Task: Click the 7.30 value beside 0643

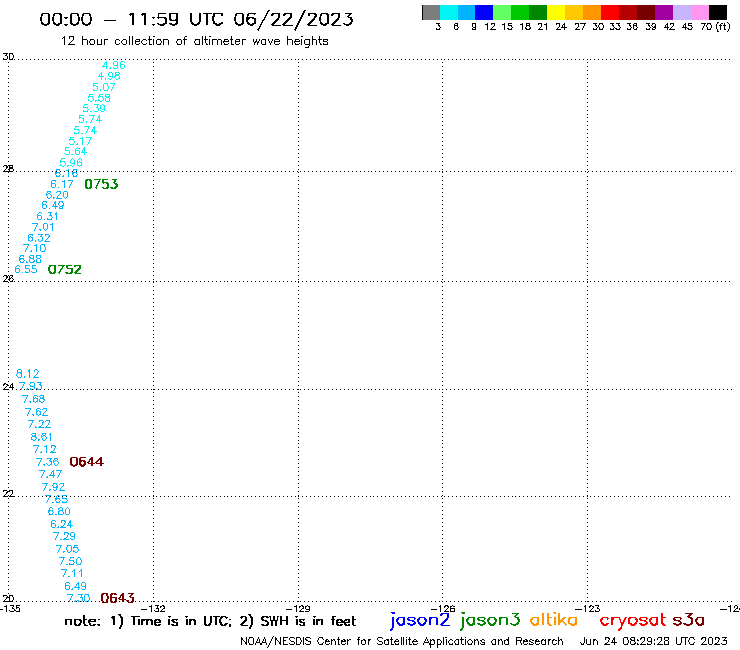Action: click(78, 598)
